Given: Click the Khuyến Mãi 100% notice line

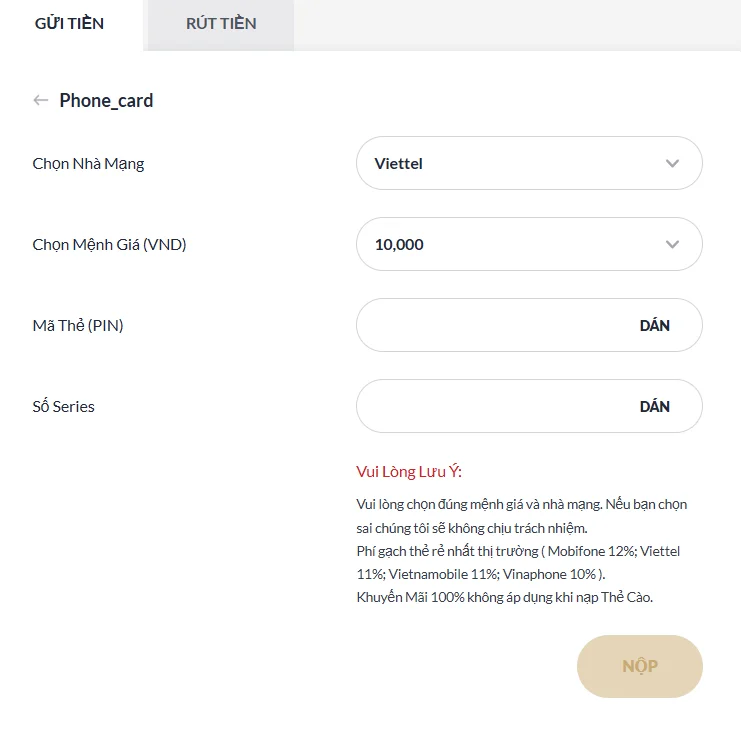Looking at the screenshot, I should point(504,597).
